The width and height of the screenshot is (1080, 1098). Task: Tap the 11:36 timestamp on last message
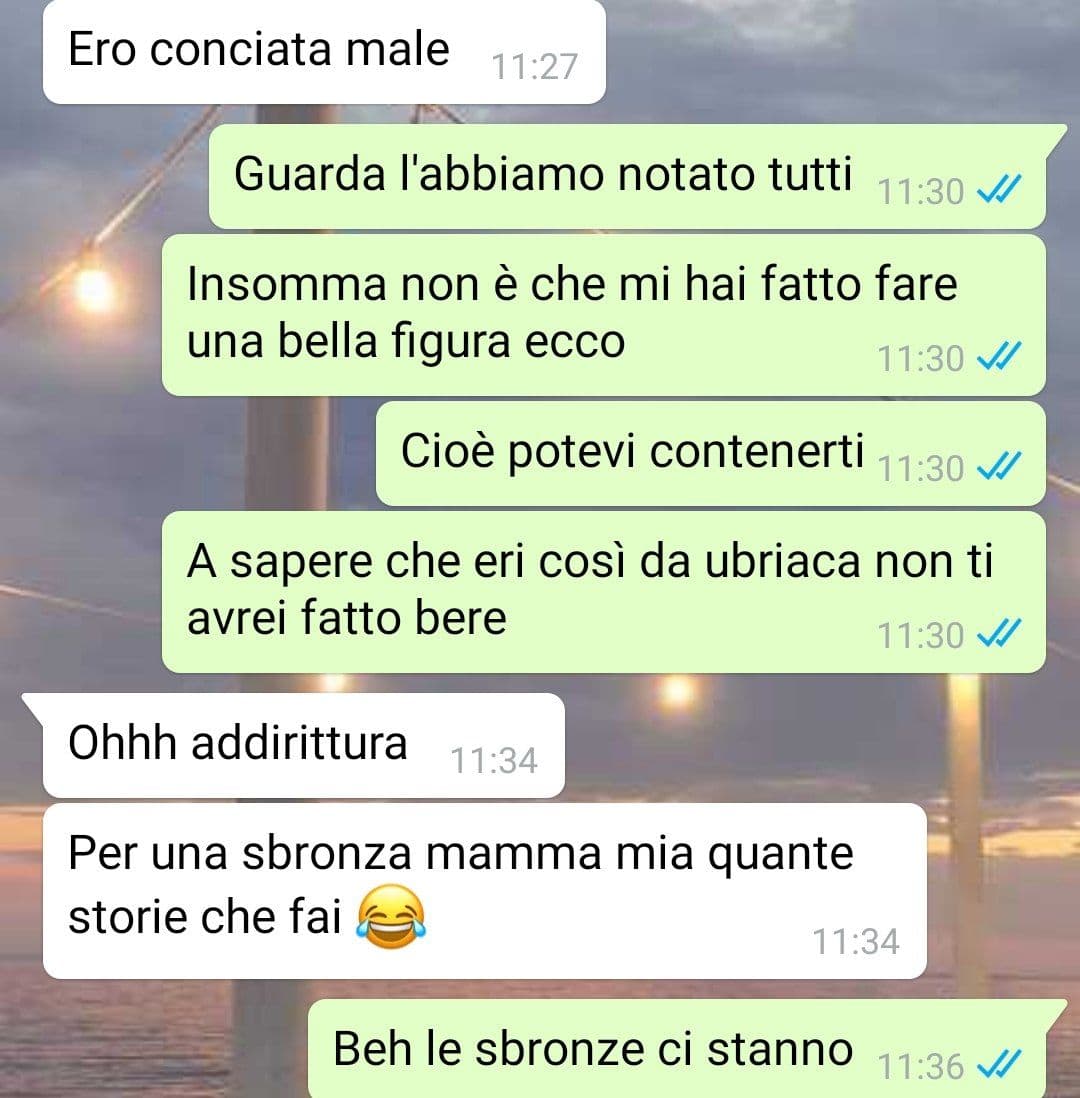coord(920,1066)
